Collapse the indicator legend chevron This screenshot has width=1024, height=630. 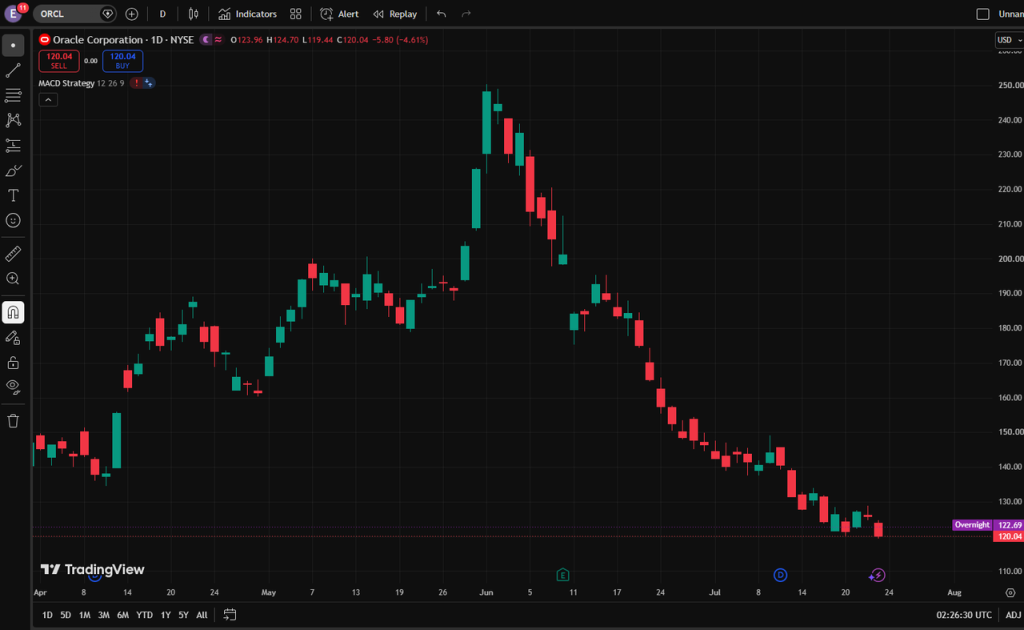point(48,100)
